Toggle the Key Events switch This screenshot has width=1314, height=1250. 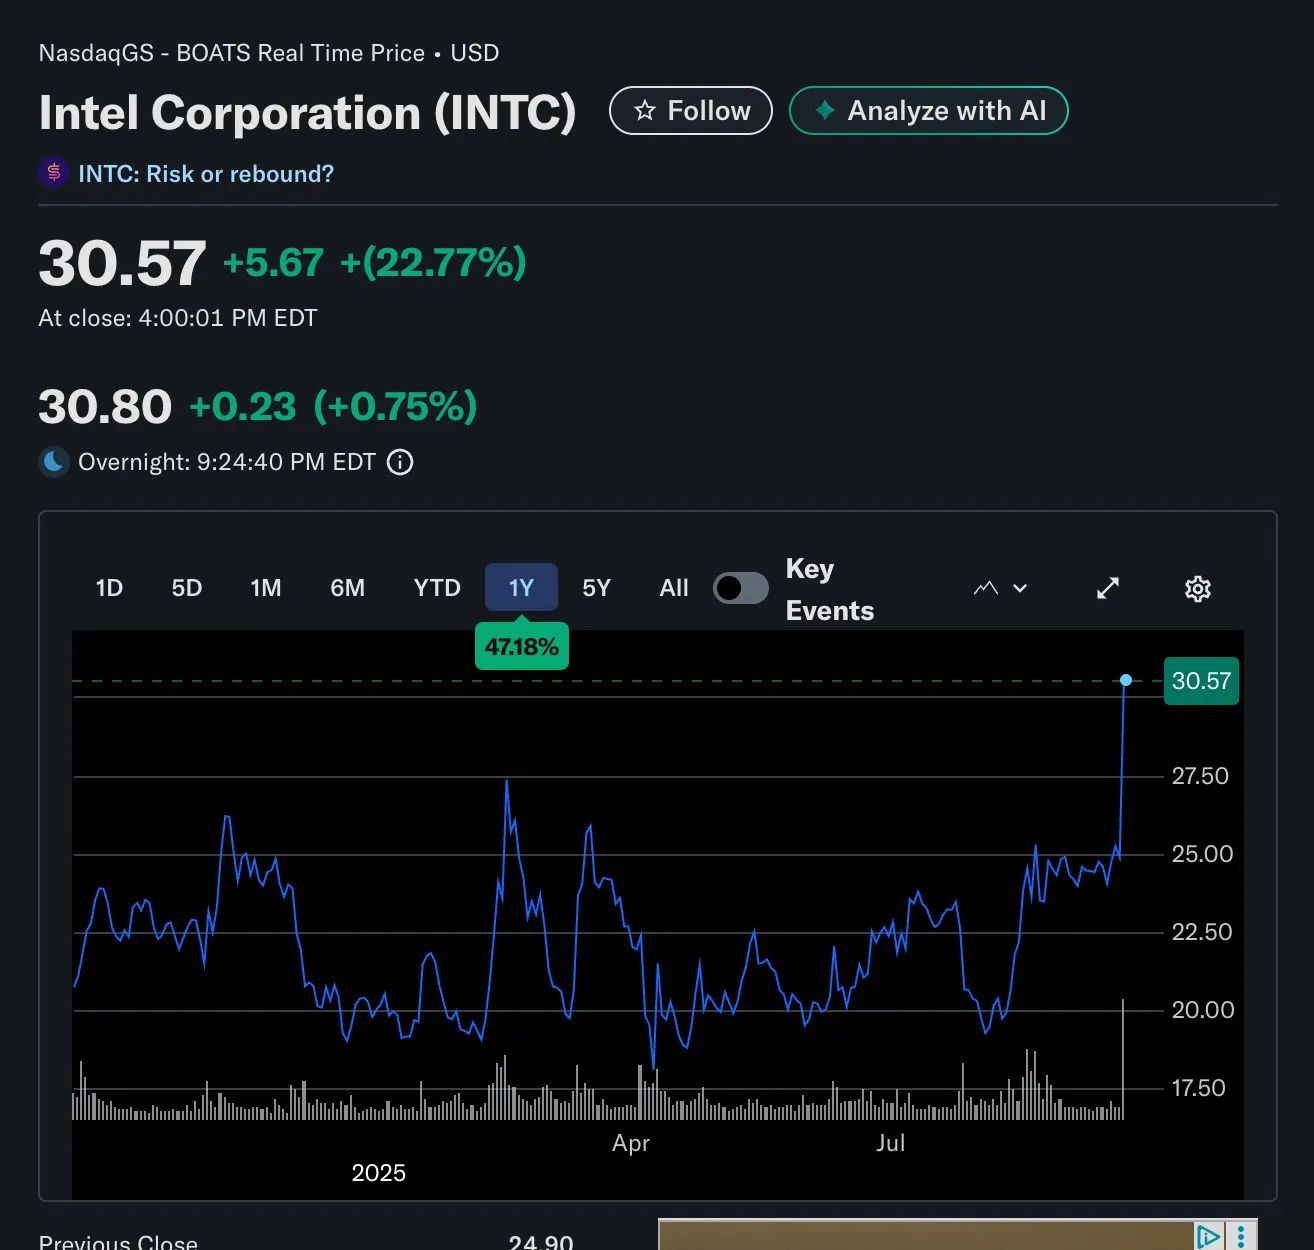(x=740, y=589)
